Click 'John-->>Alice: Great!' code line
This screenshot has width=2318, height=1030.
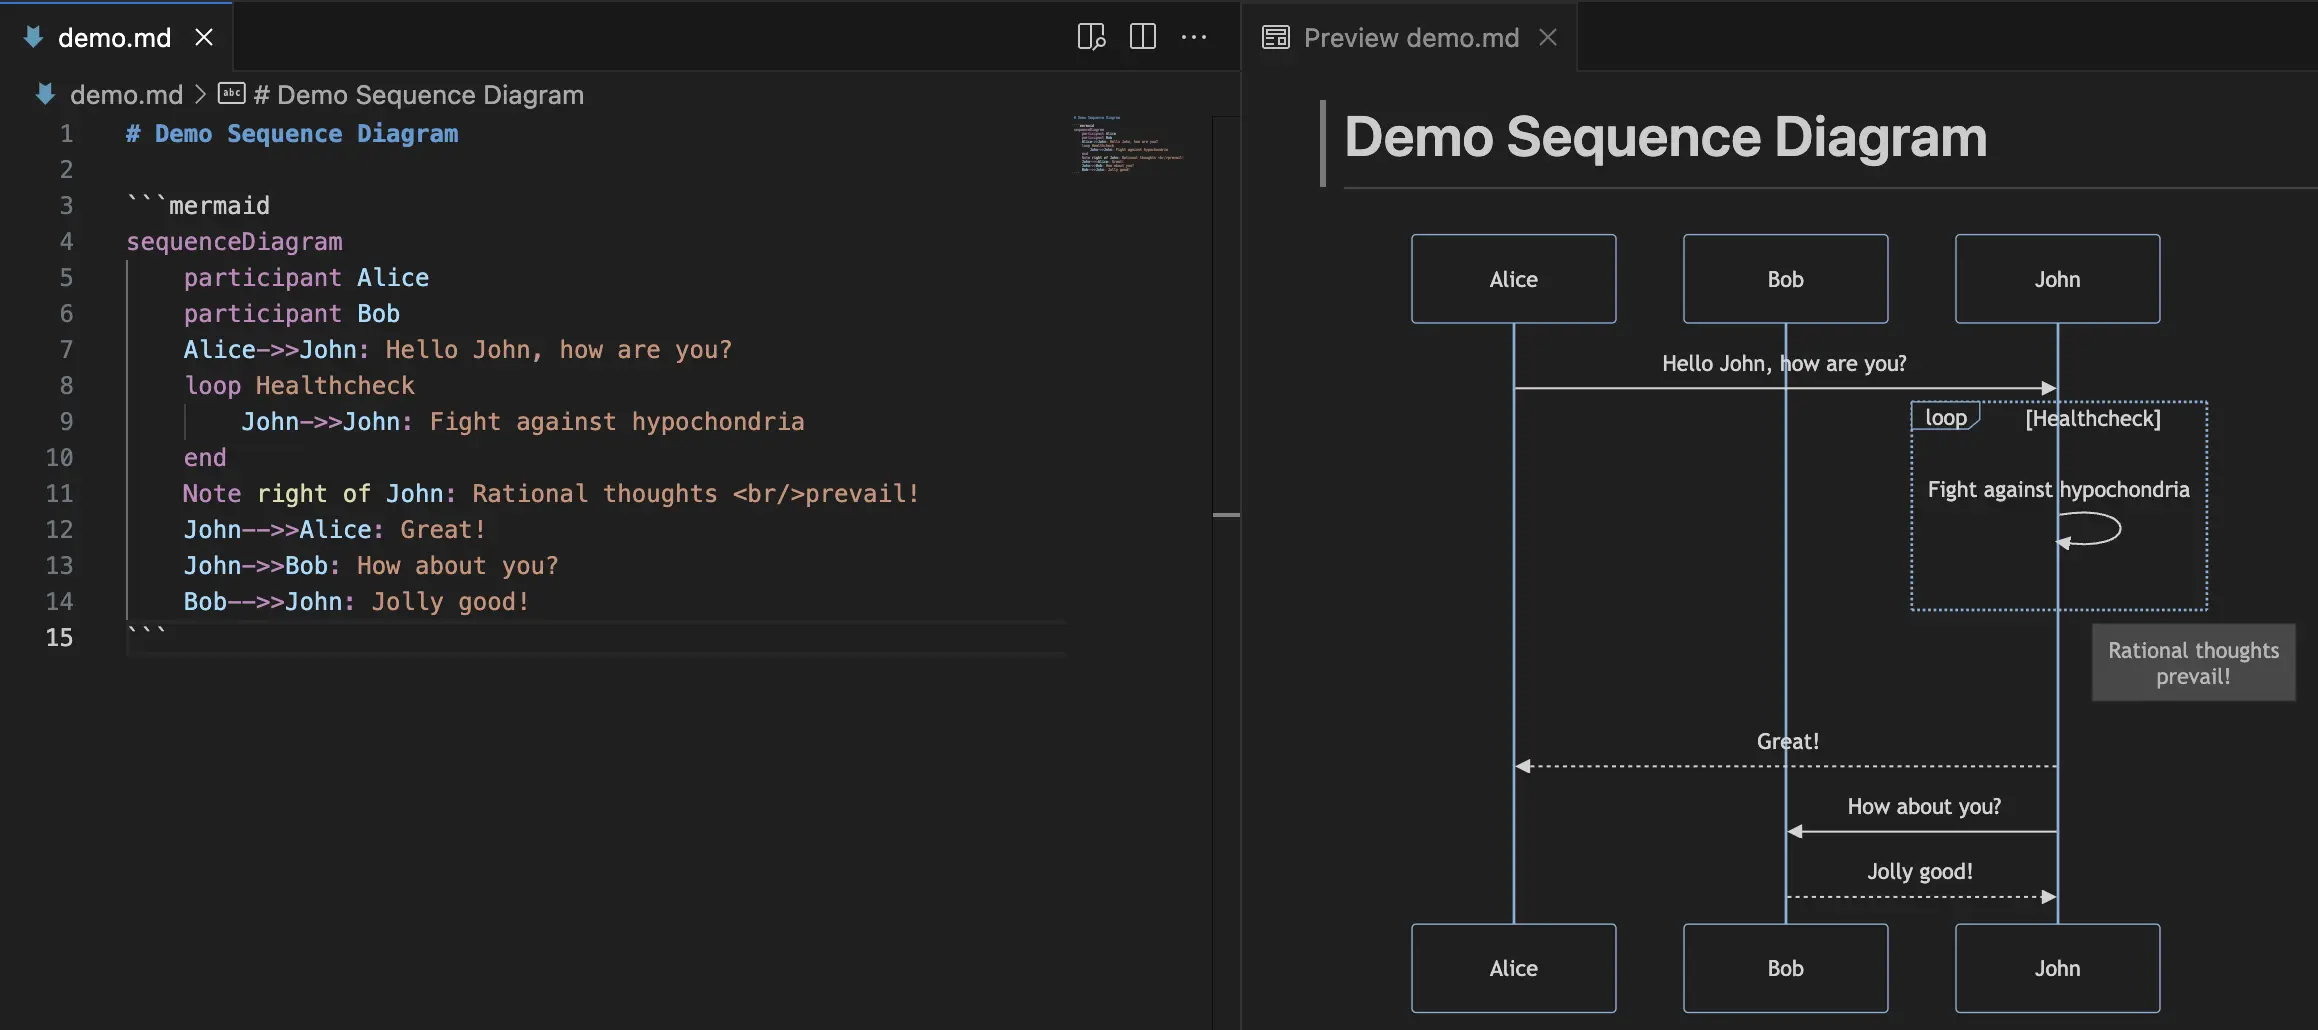[x=335, y=530]
